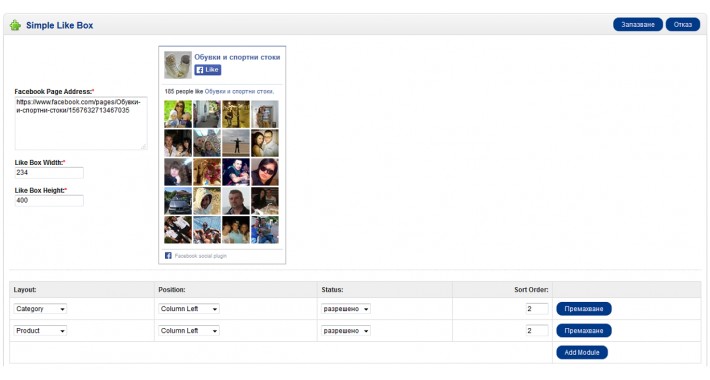Click the woman with baby fan photo
The image size is (710, 380).
(x=178, y=114)
